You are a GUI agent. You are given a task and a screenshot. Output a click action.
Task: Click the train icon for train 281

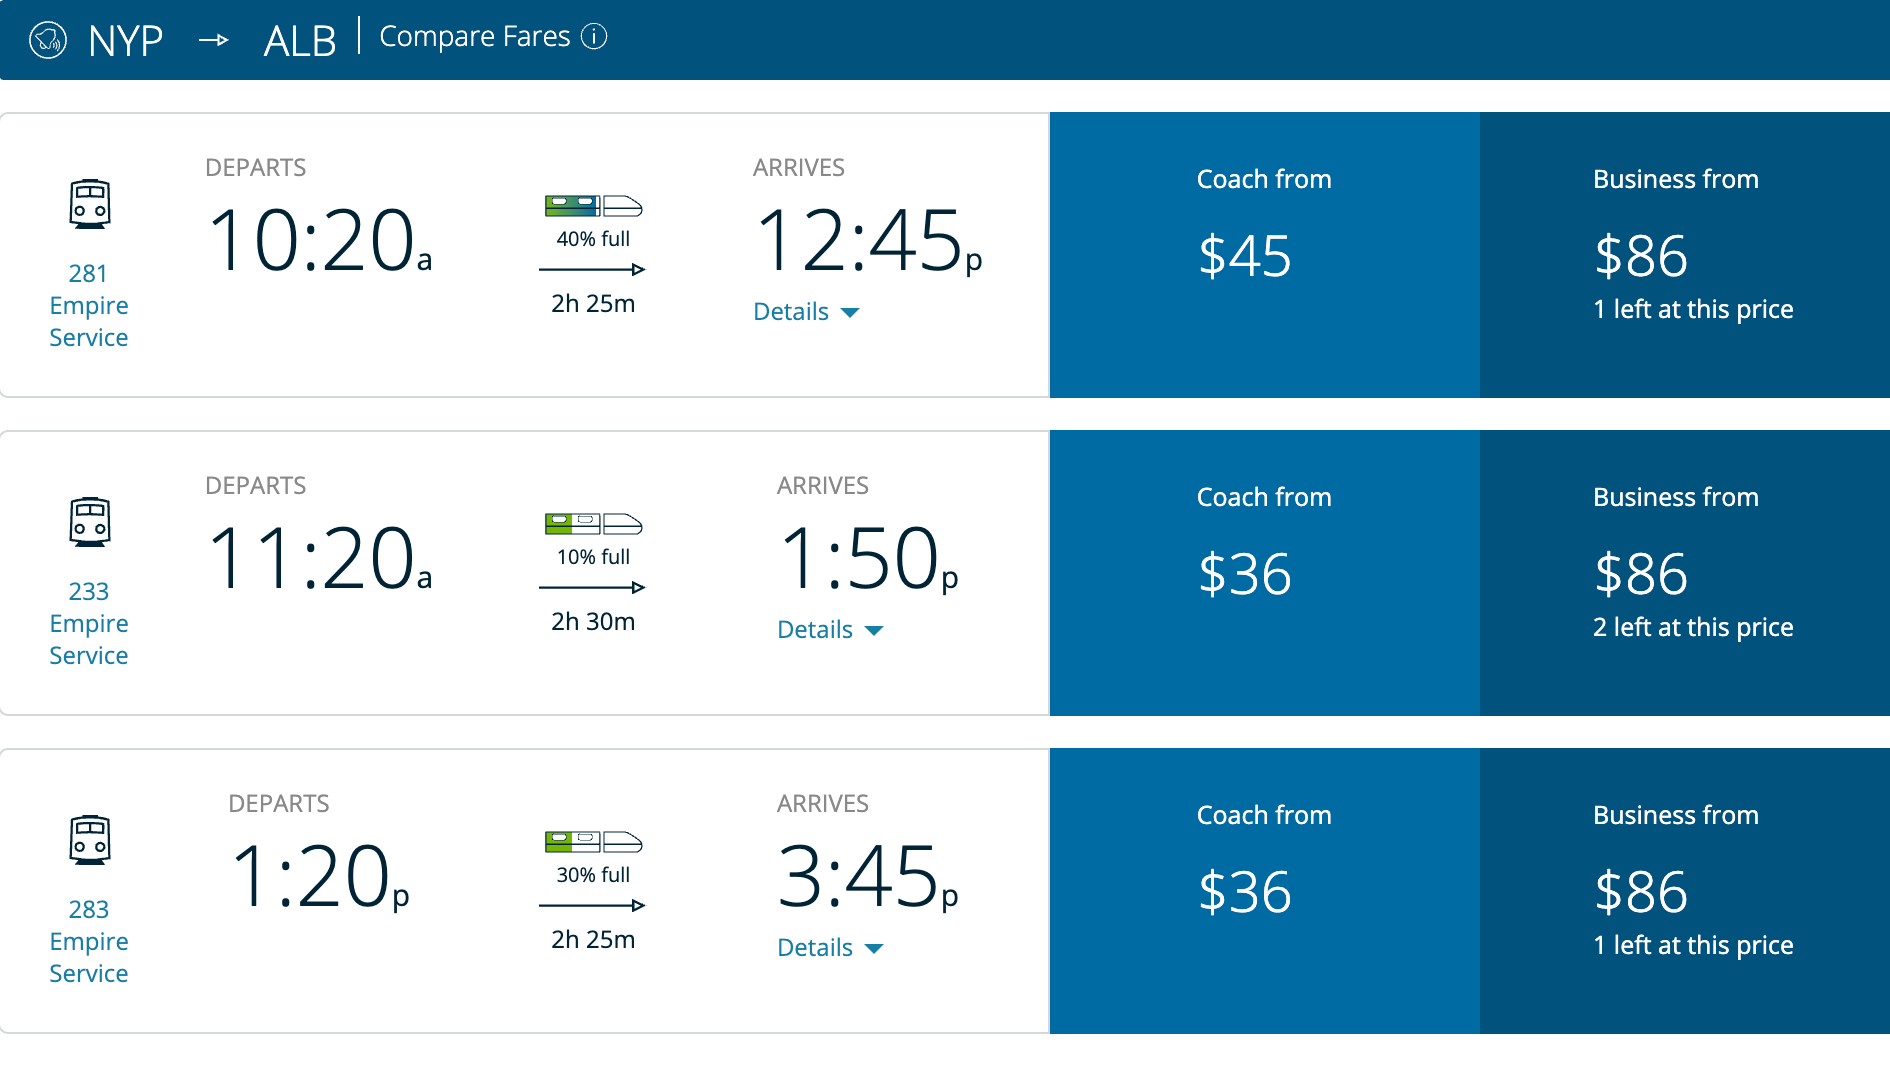pyautogui.click(x=89, y=204)
